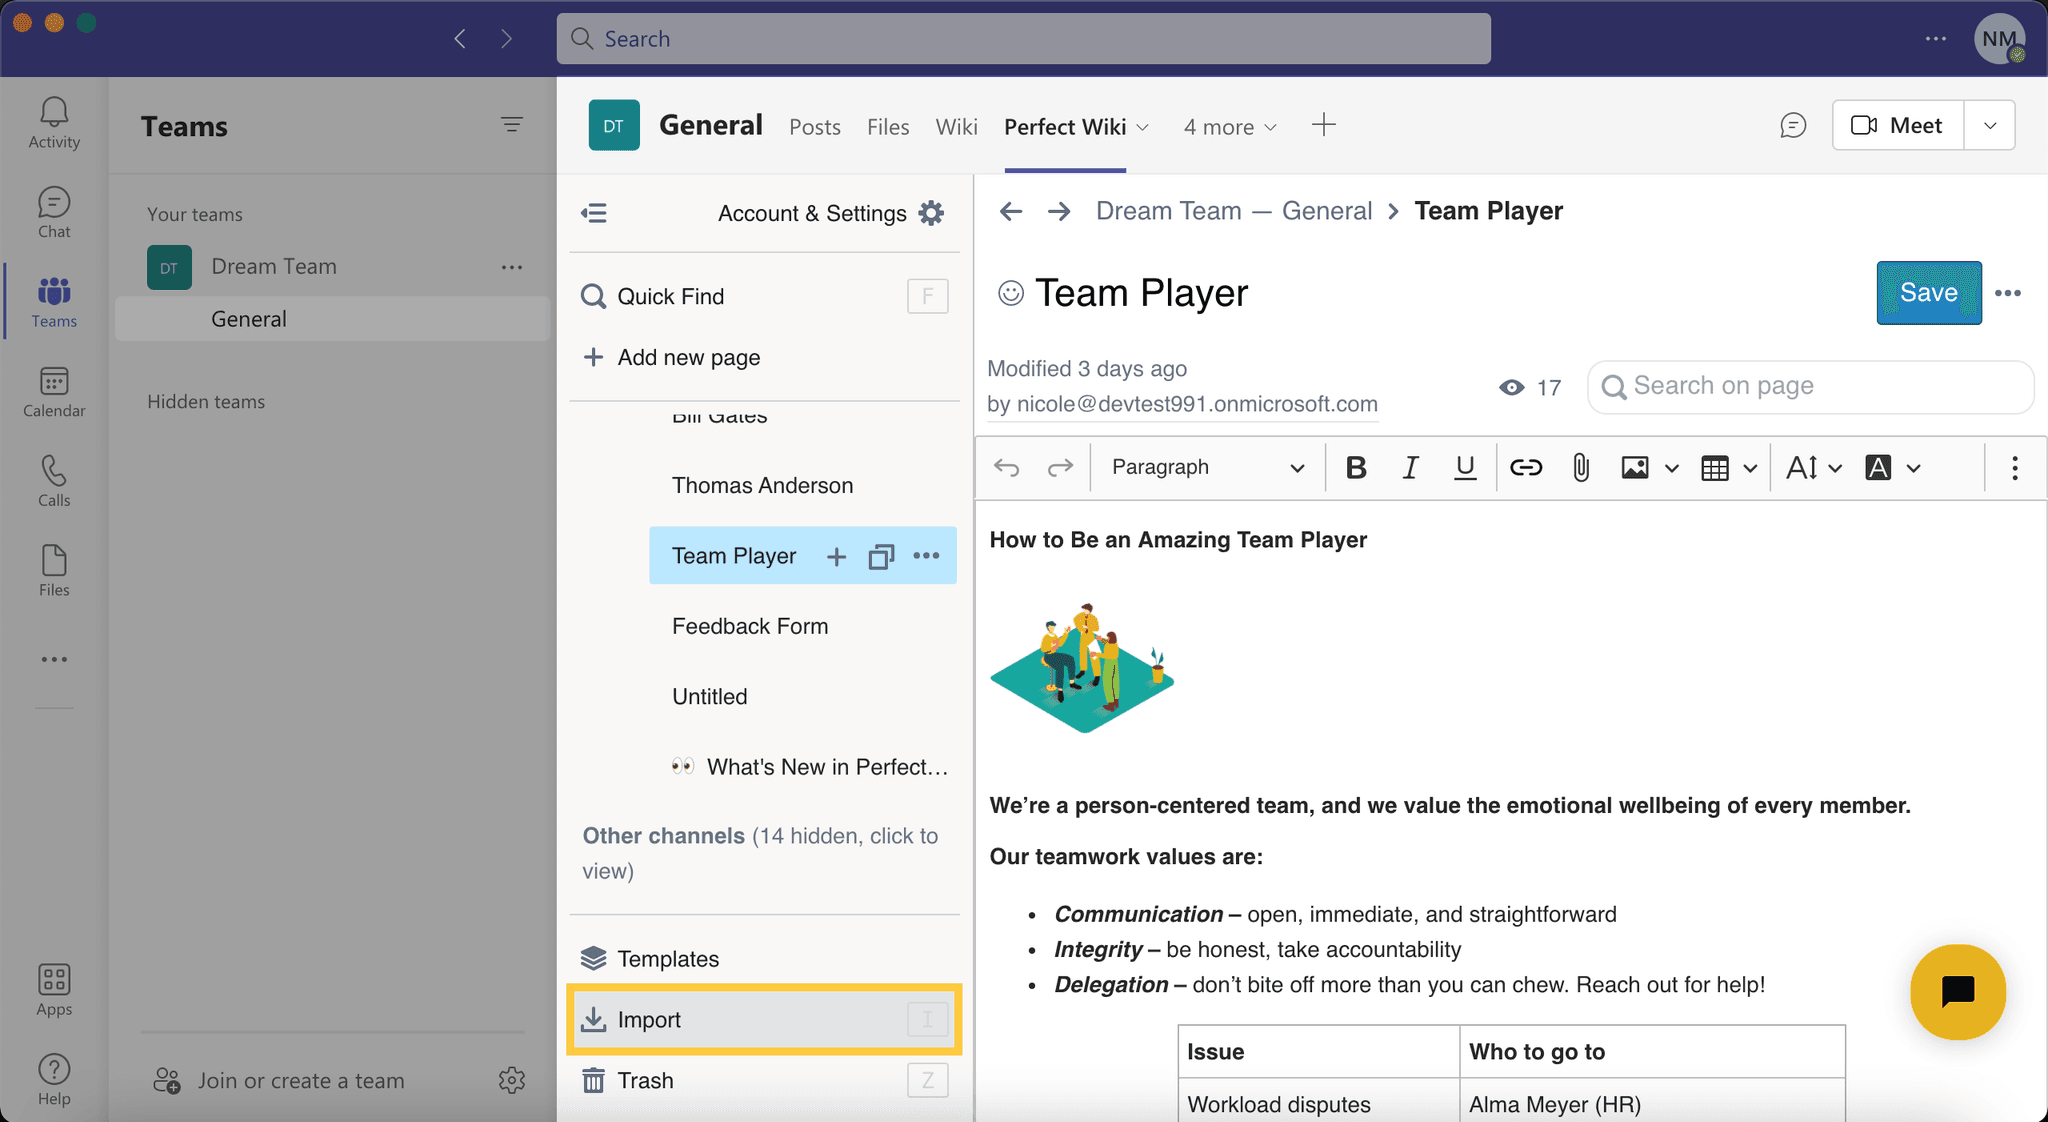The width and height of the screenshot is (2048, 1122).
Task: Switch to the Posts tab
Action: 815,127
